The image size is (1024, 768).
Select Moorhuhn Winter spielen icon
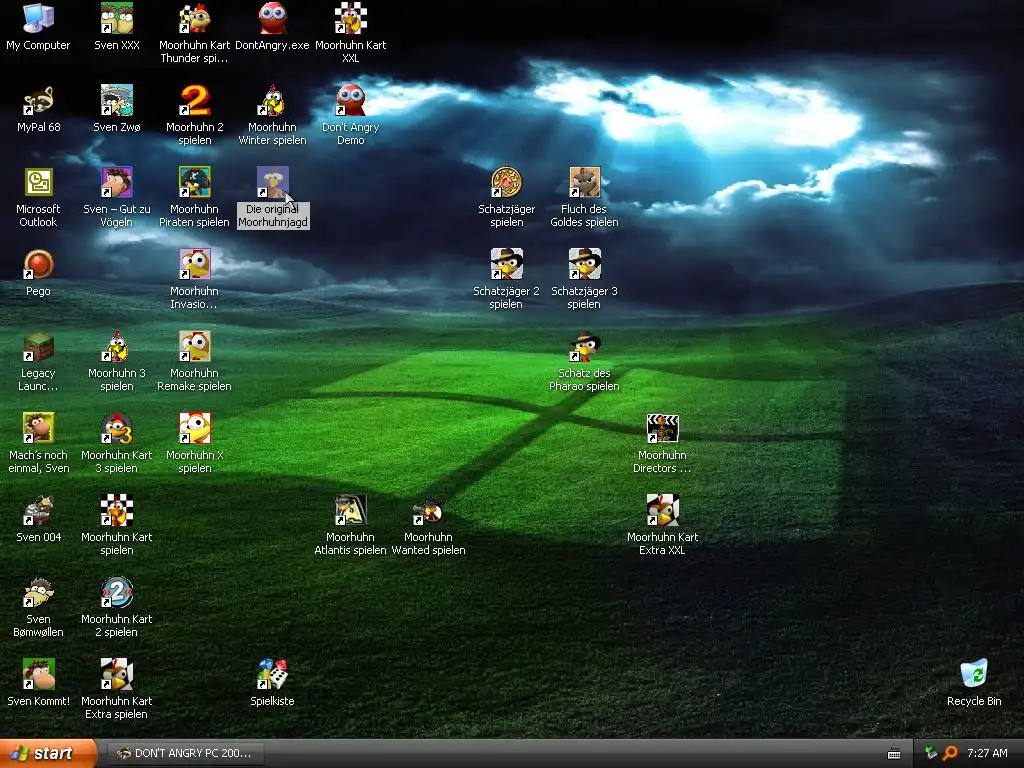tap(272, 101)
